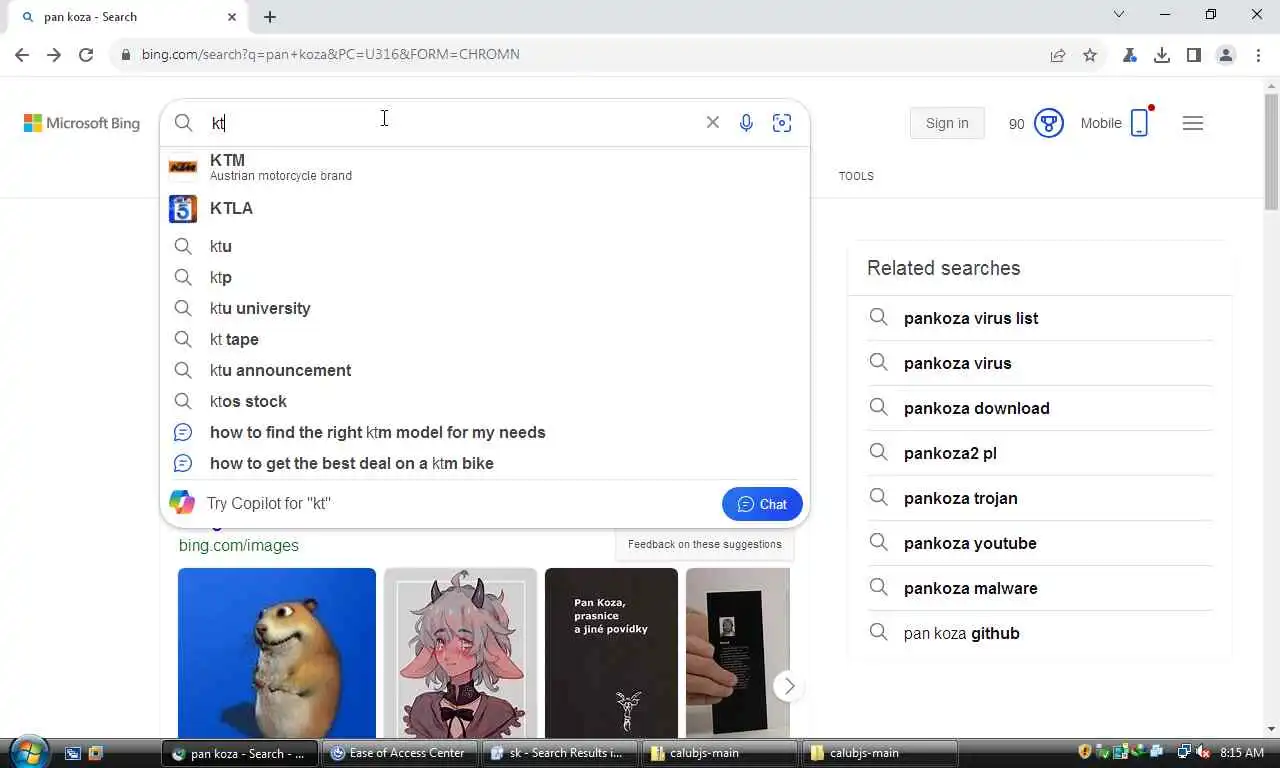Clear the search box with X icon

pyautogui.click(x=713, y=122)
